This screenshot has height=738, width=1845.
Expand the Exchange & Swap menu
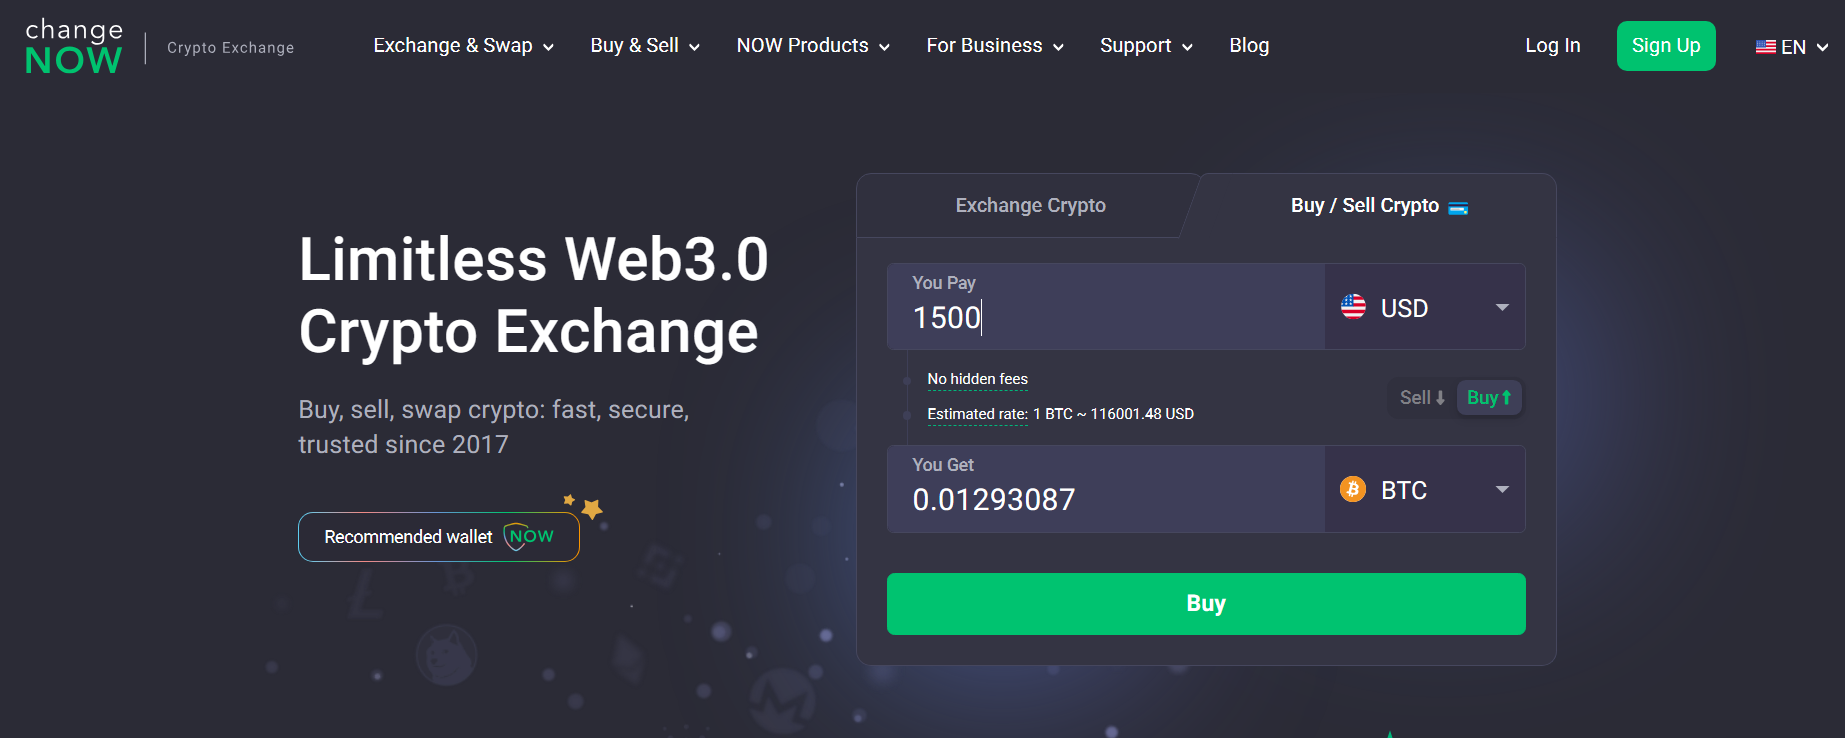tap(463, 46)
